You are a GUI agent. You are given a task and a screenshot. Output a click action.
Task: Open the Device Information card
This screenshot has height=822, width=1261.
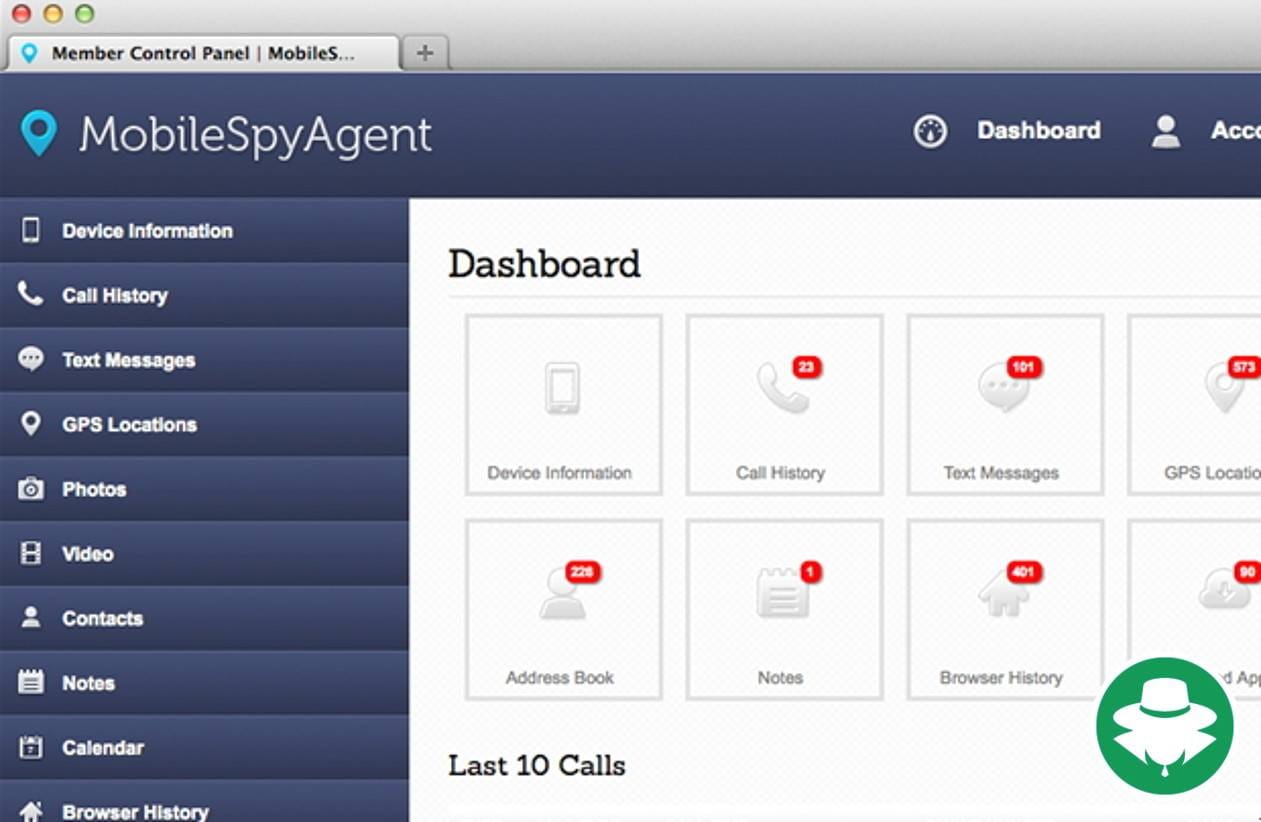[562, 403]
